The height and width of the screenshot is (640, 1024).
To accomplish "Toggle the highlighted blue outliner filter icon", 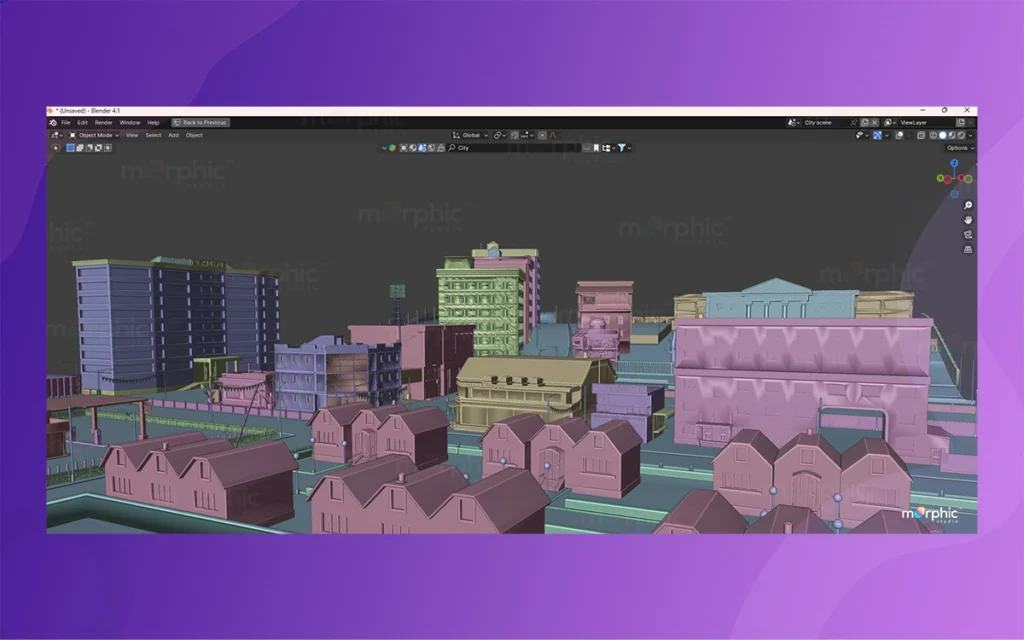I will [x=422, y=148].
